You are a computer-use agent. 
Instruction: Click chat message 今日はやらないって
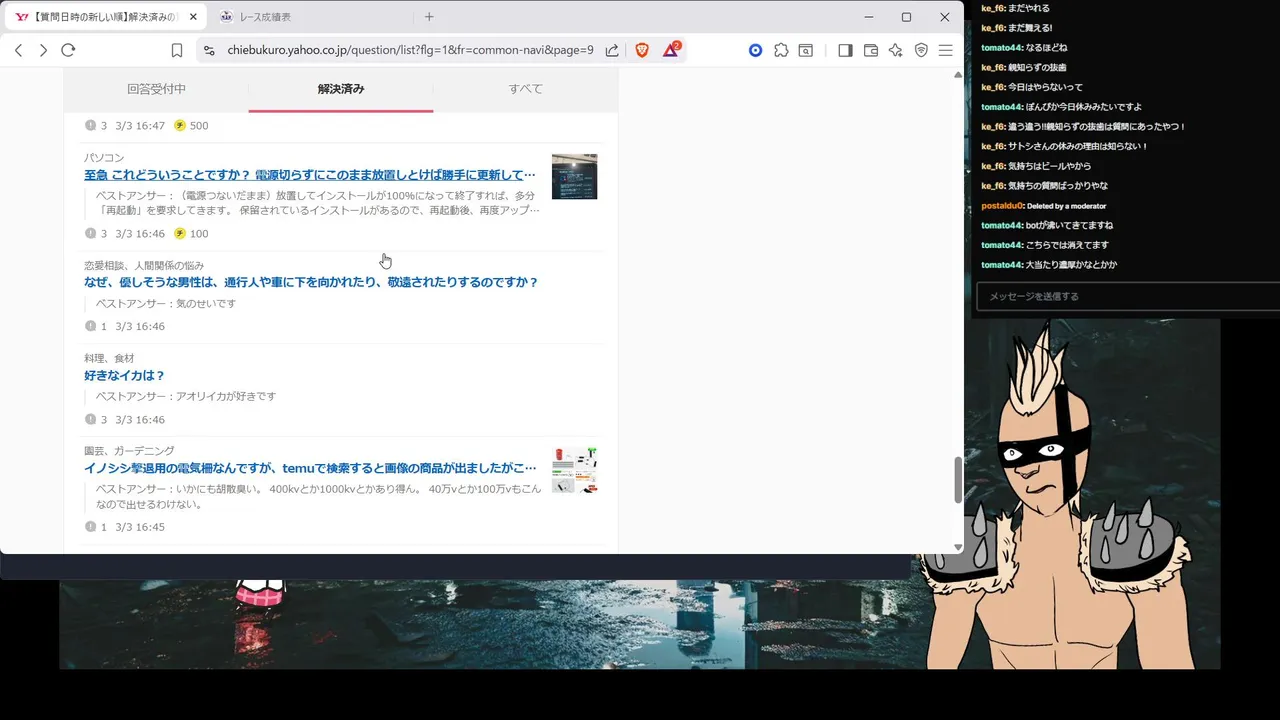(1045, 88)
